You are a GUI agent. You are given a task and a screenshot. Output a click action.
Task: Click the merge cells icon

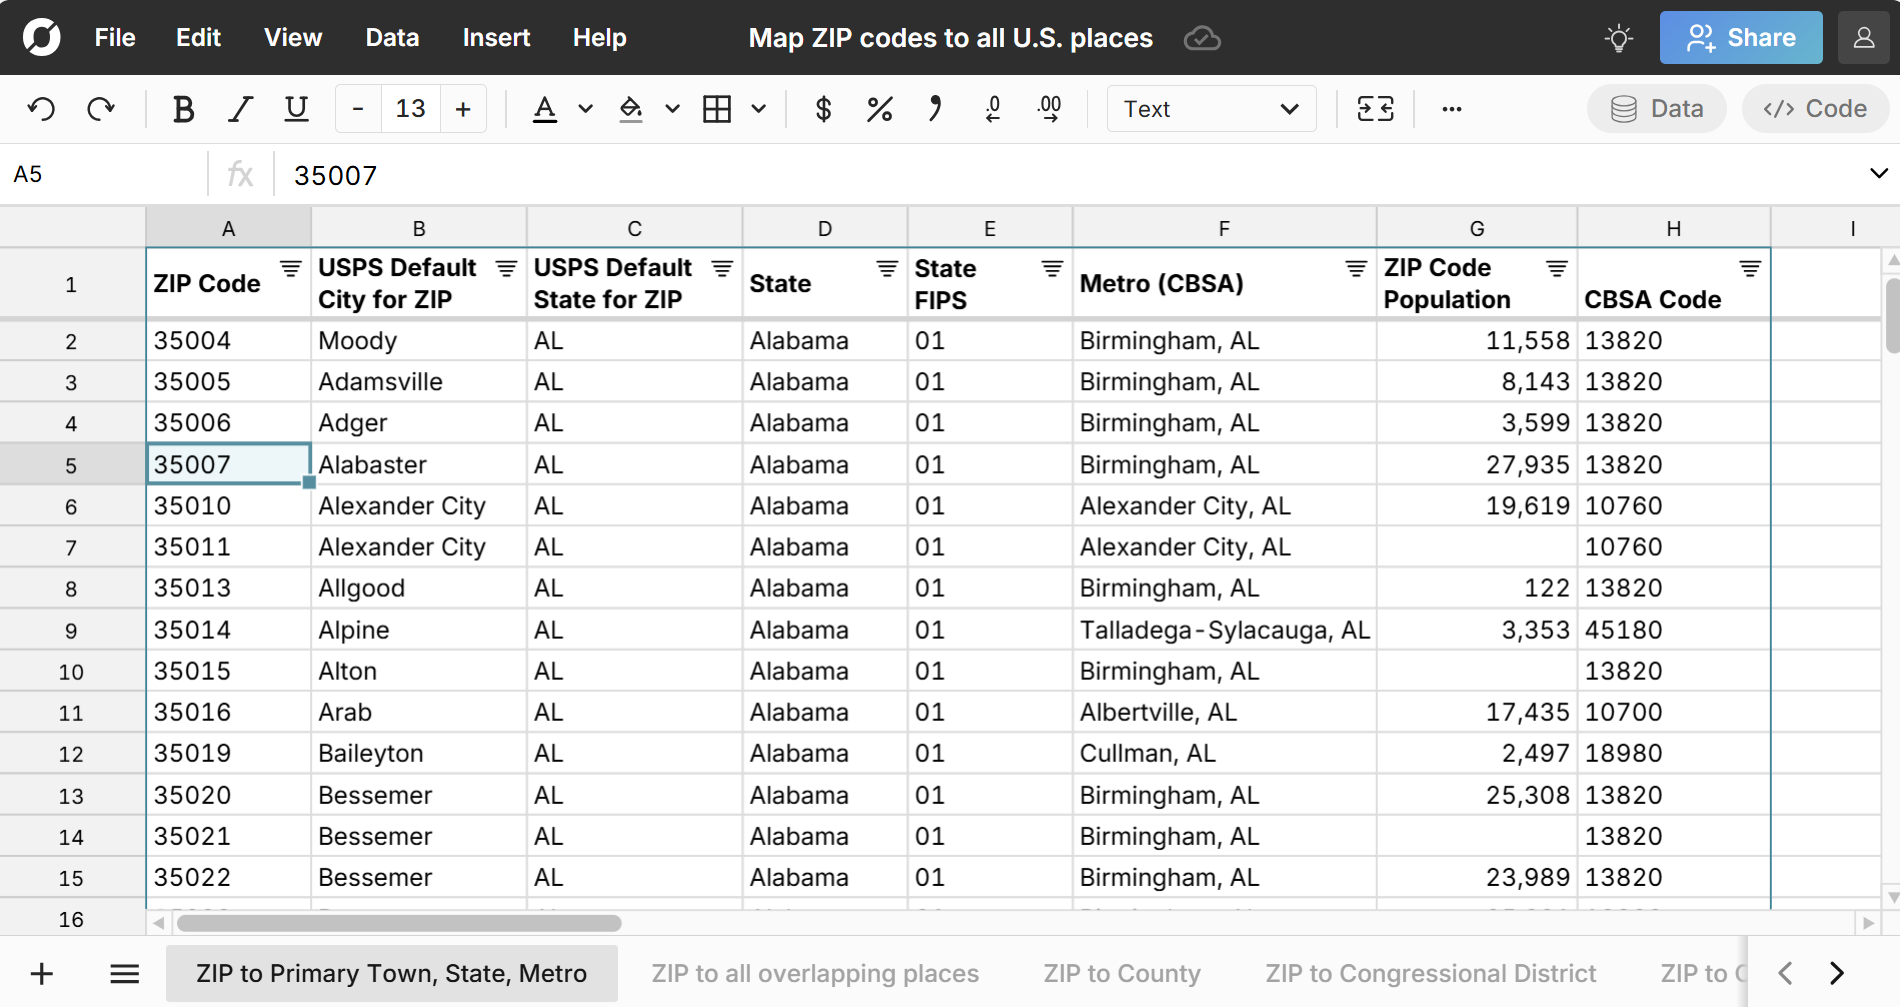point(1375,109)
